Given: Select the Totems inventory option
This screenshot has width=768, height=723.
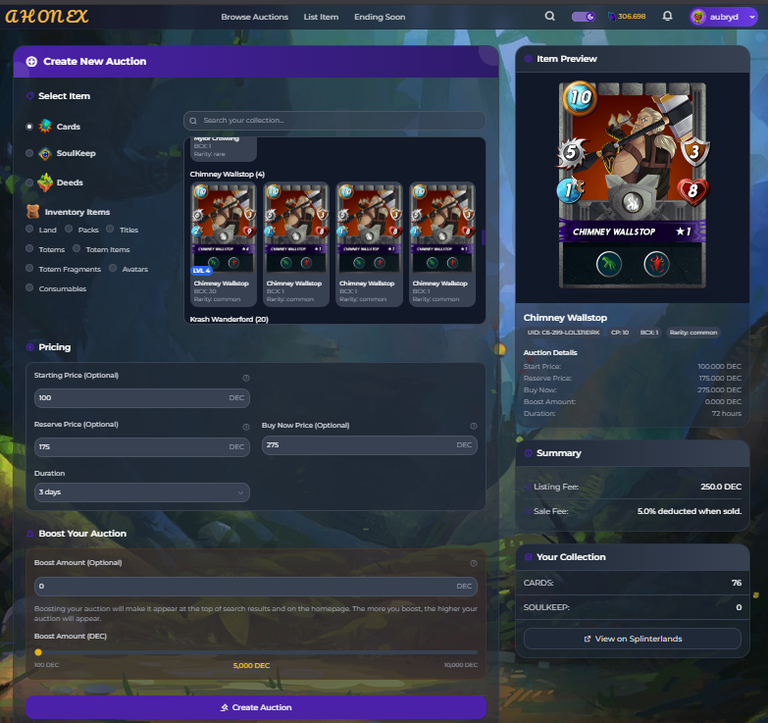Looking at the screenshot, I should [29, 248].
